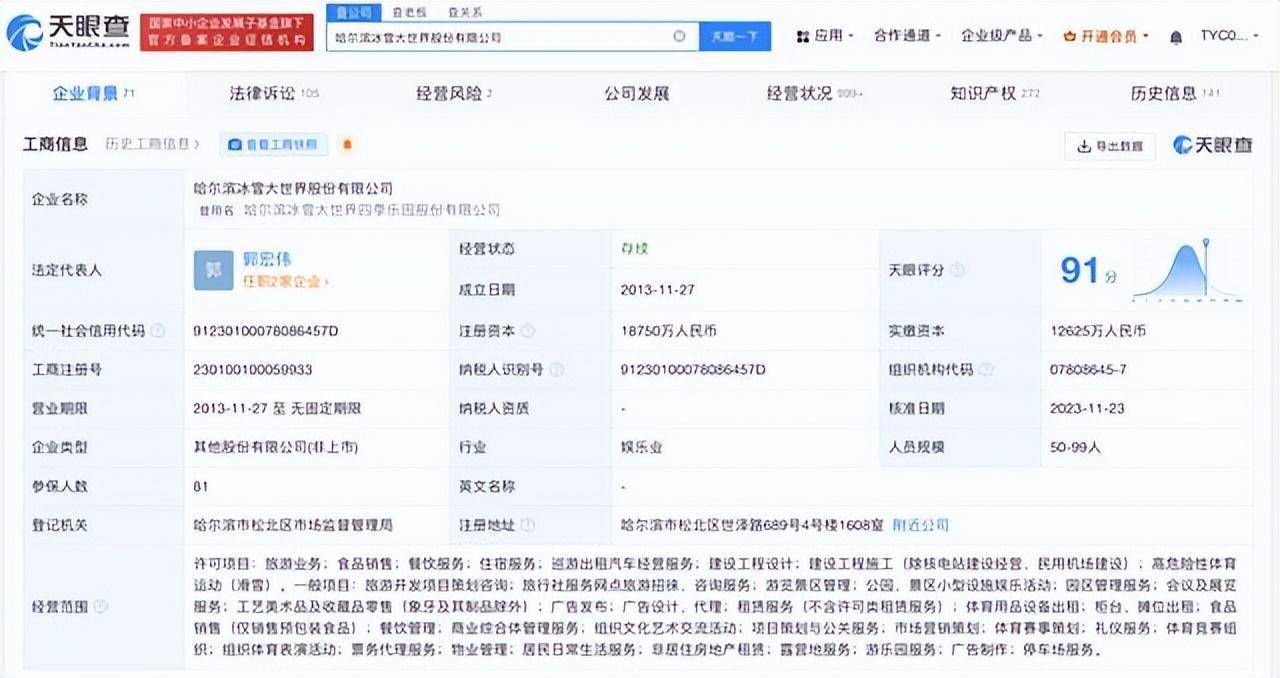This screenshot has height=678, width=1280.
Task: Click the credit code 91230100078086457D next to 统一社会信用代码
Action: coord(266,330)
